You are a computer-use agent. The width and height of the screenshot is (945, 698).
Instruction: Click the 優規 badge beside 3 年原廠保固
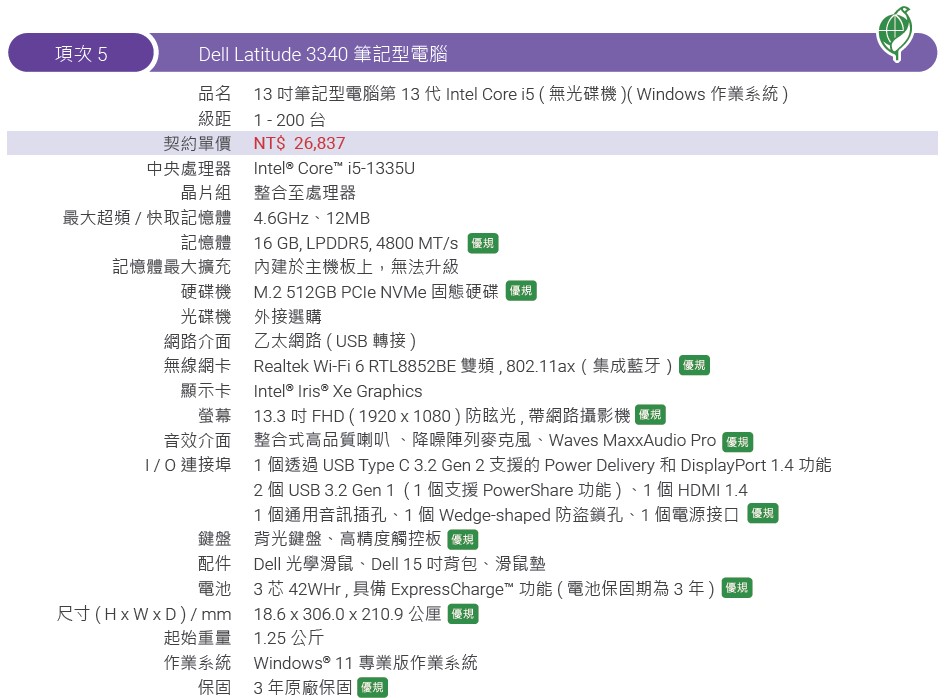(x=372, y=687)
